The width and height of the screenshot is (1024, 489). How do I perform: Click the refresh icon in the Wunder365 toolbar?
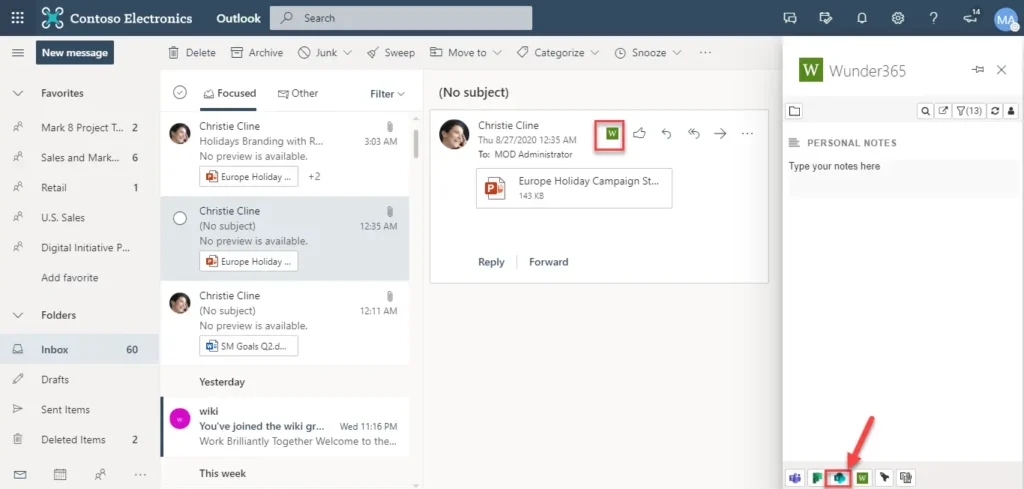point(995,111)
